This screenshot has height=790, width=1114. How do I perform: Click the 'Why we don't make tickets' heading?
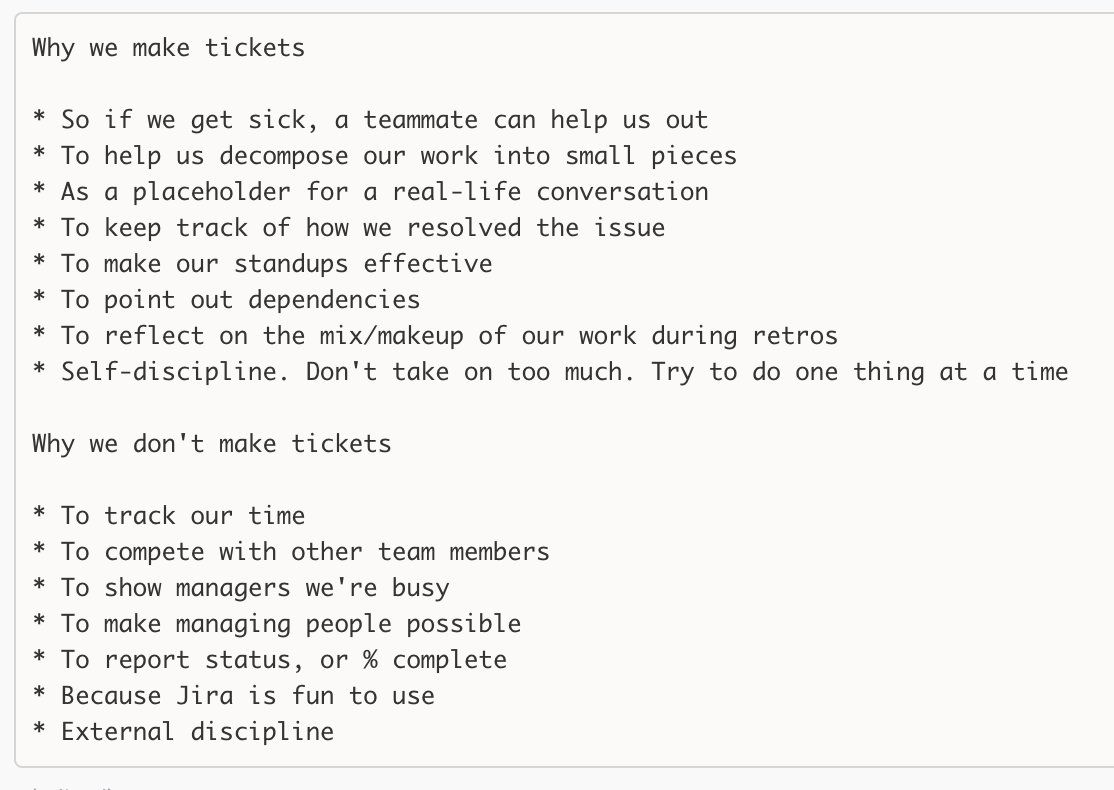click(212, 443)
